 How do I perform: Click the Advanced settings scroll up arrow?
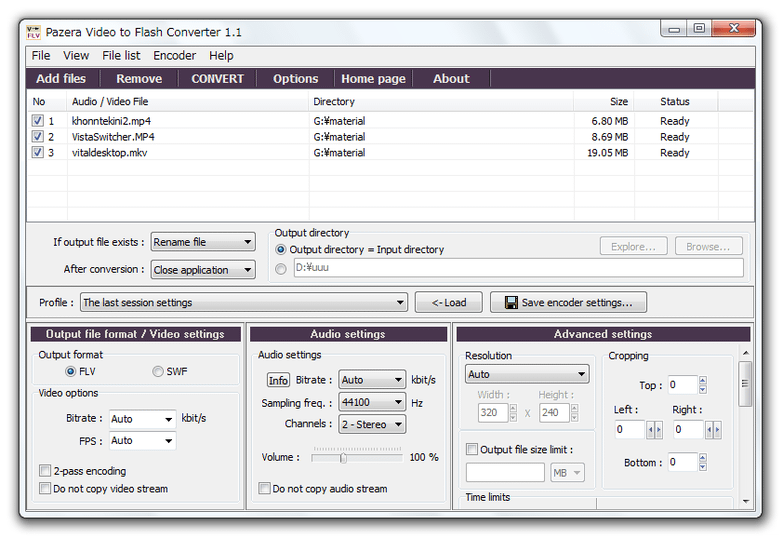(x=745, y=353)
